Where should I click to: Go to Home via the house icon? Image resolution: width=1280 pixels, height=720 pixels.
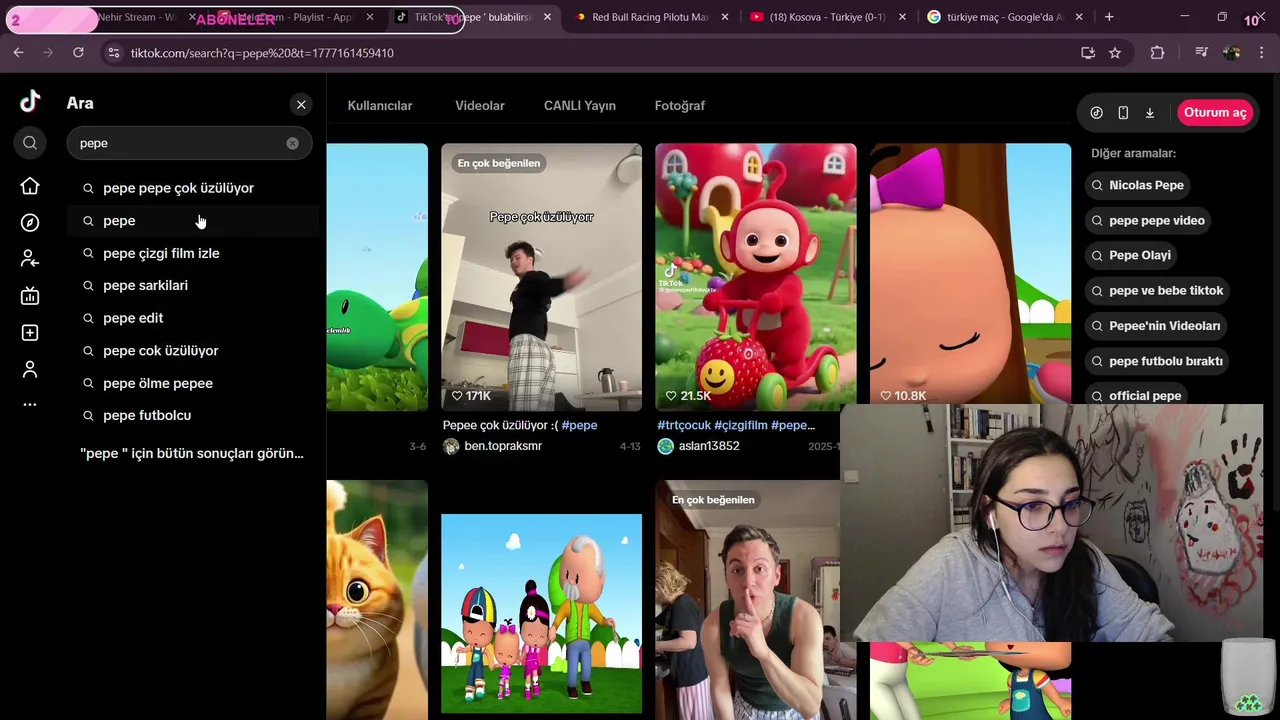[30, 186]
